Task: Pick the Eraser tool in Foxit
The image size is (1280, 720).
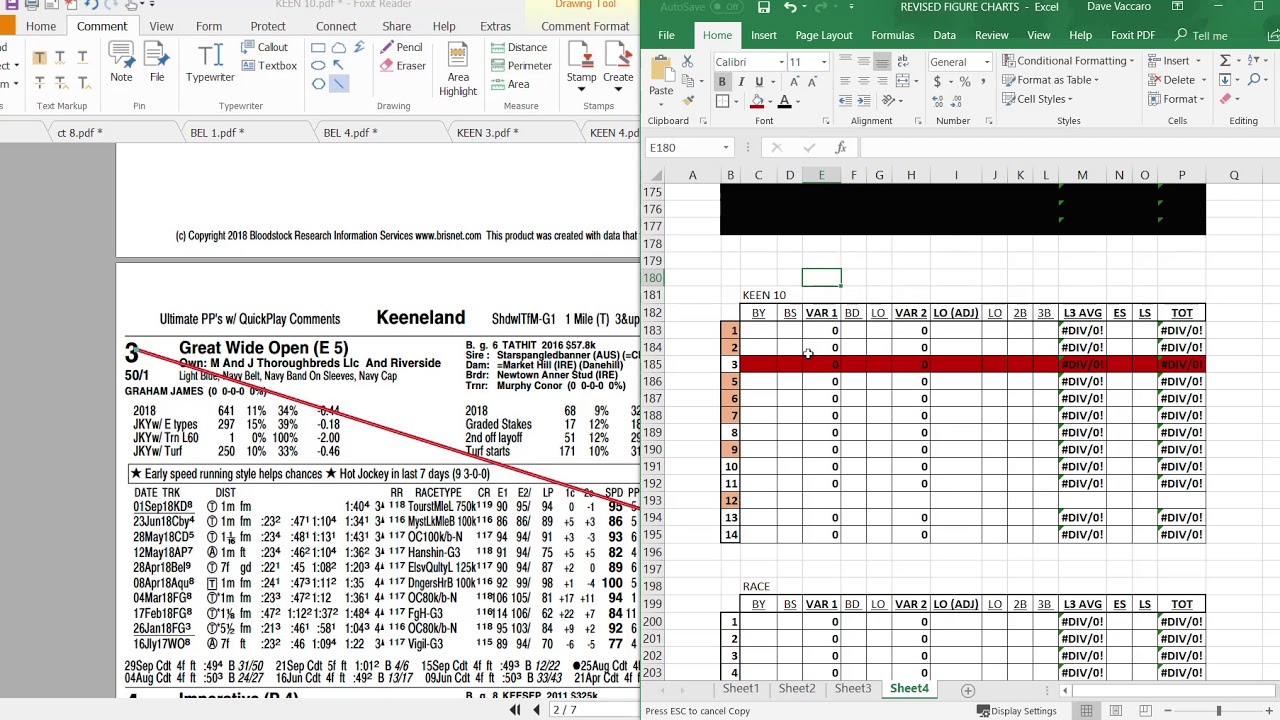Action: pos(402,66)
